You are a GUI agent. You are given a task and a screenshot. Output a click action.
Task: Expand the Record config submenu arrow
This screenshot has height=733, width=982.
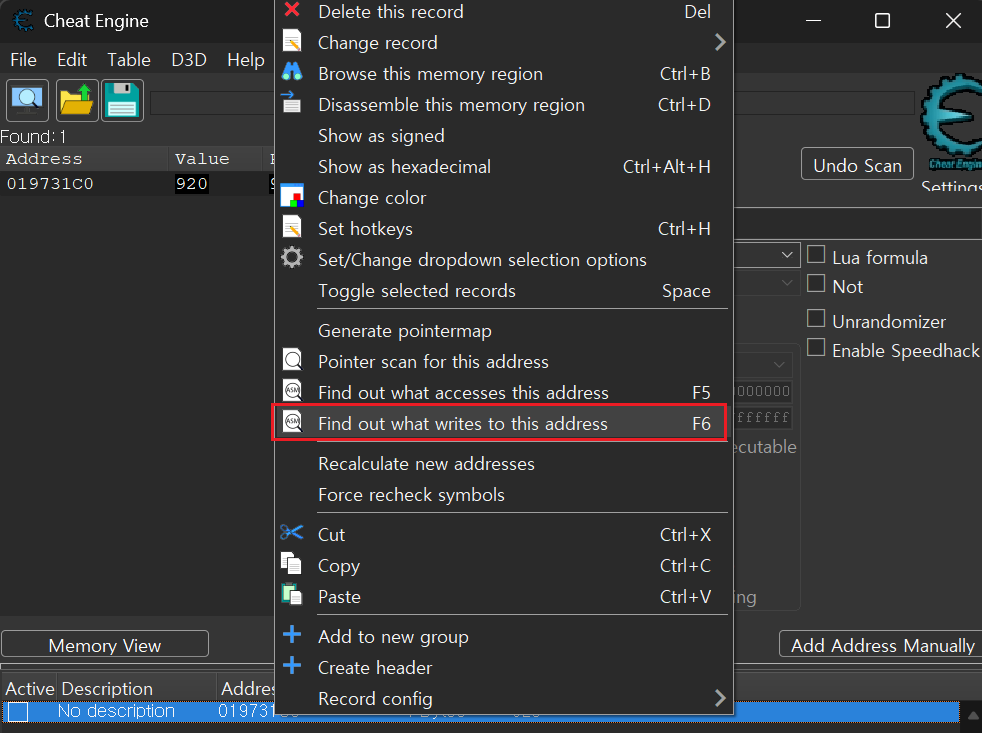719,699
